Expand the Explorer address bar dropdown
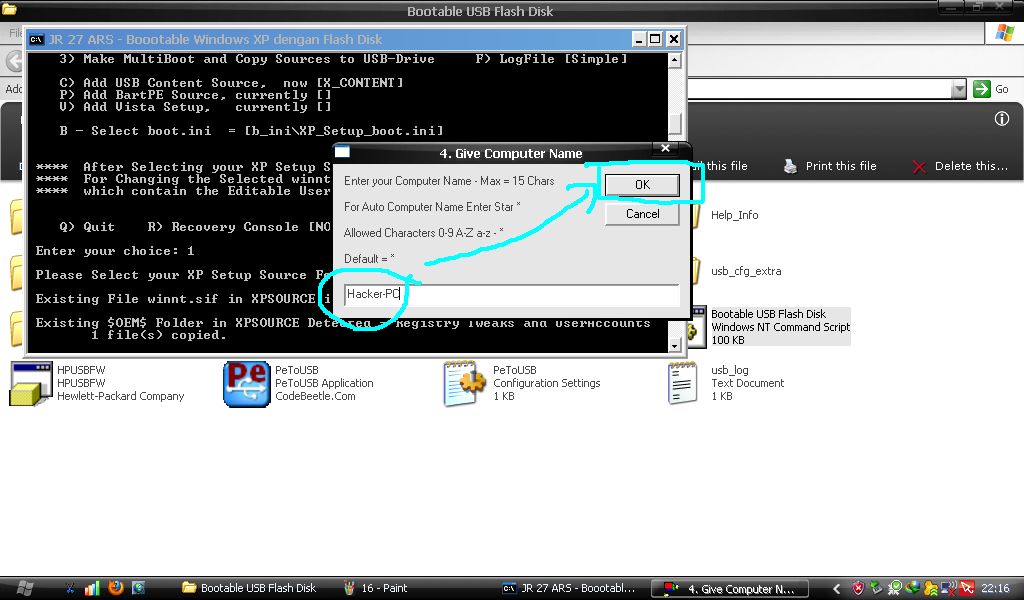Viewport: 1024px width, 600px height. click(x=958, y=89)
